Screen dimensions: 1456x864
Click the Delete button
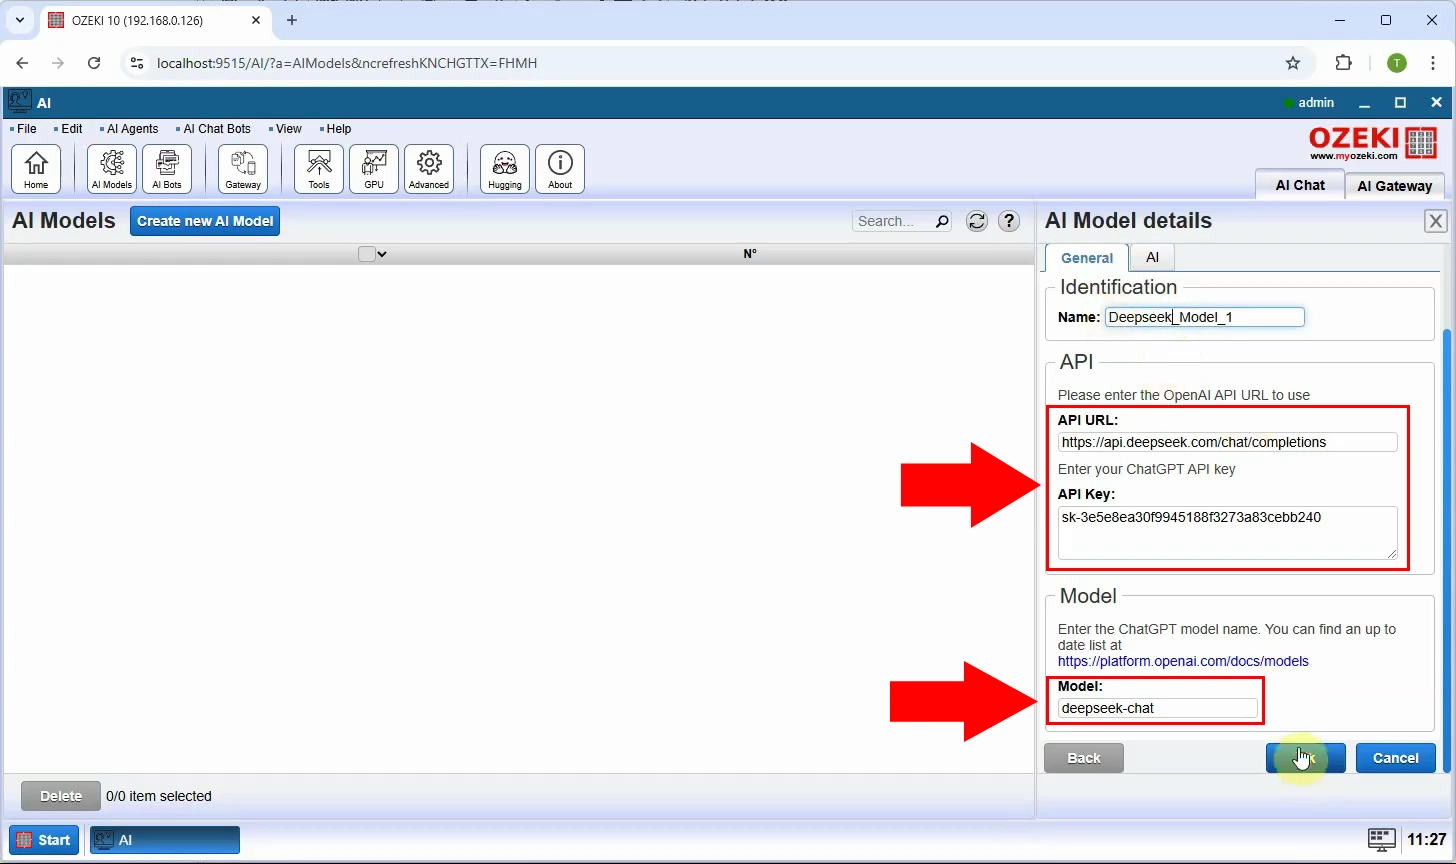pyautogui.click(x=61, y=796)
